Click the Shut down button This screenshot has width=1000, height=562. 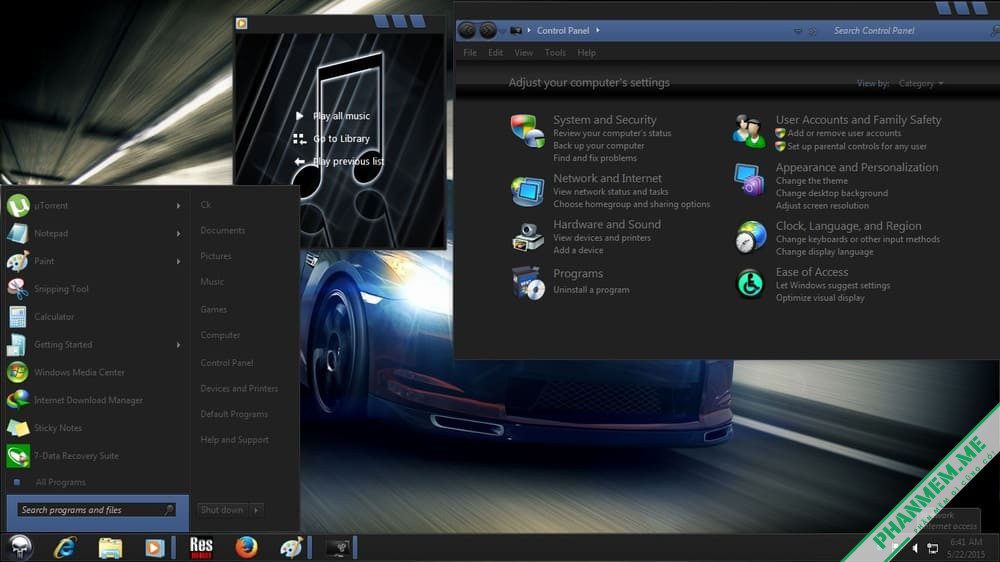pos(222,510)
